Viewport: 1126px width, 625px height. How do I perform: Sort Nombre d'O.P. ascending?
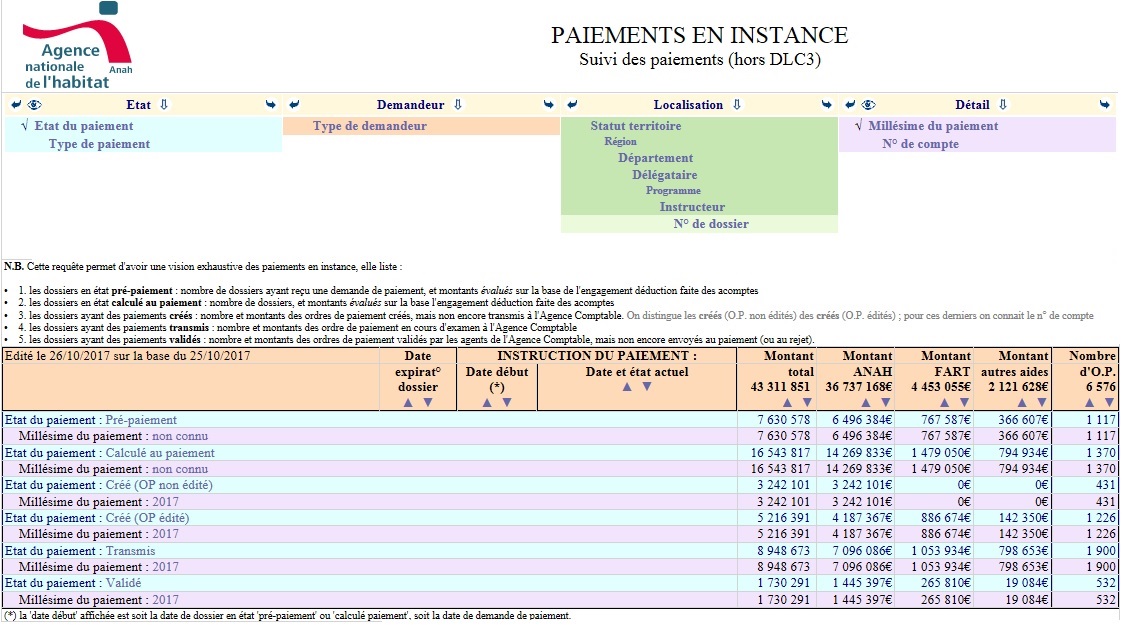[1089, 403]
